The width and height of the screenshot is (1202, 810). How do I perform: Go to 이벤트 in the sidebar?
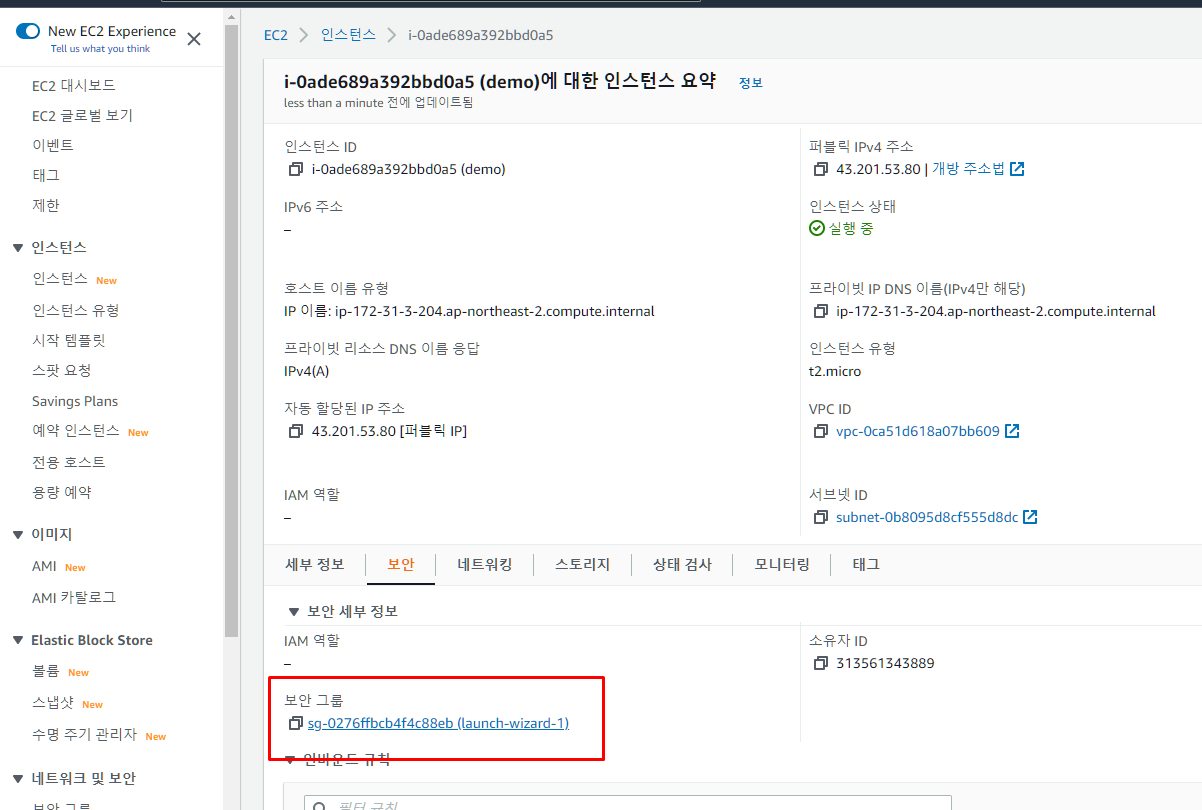pyautogui.click(x=53, y=145)
